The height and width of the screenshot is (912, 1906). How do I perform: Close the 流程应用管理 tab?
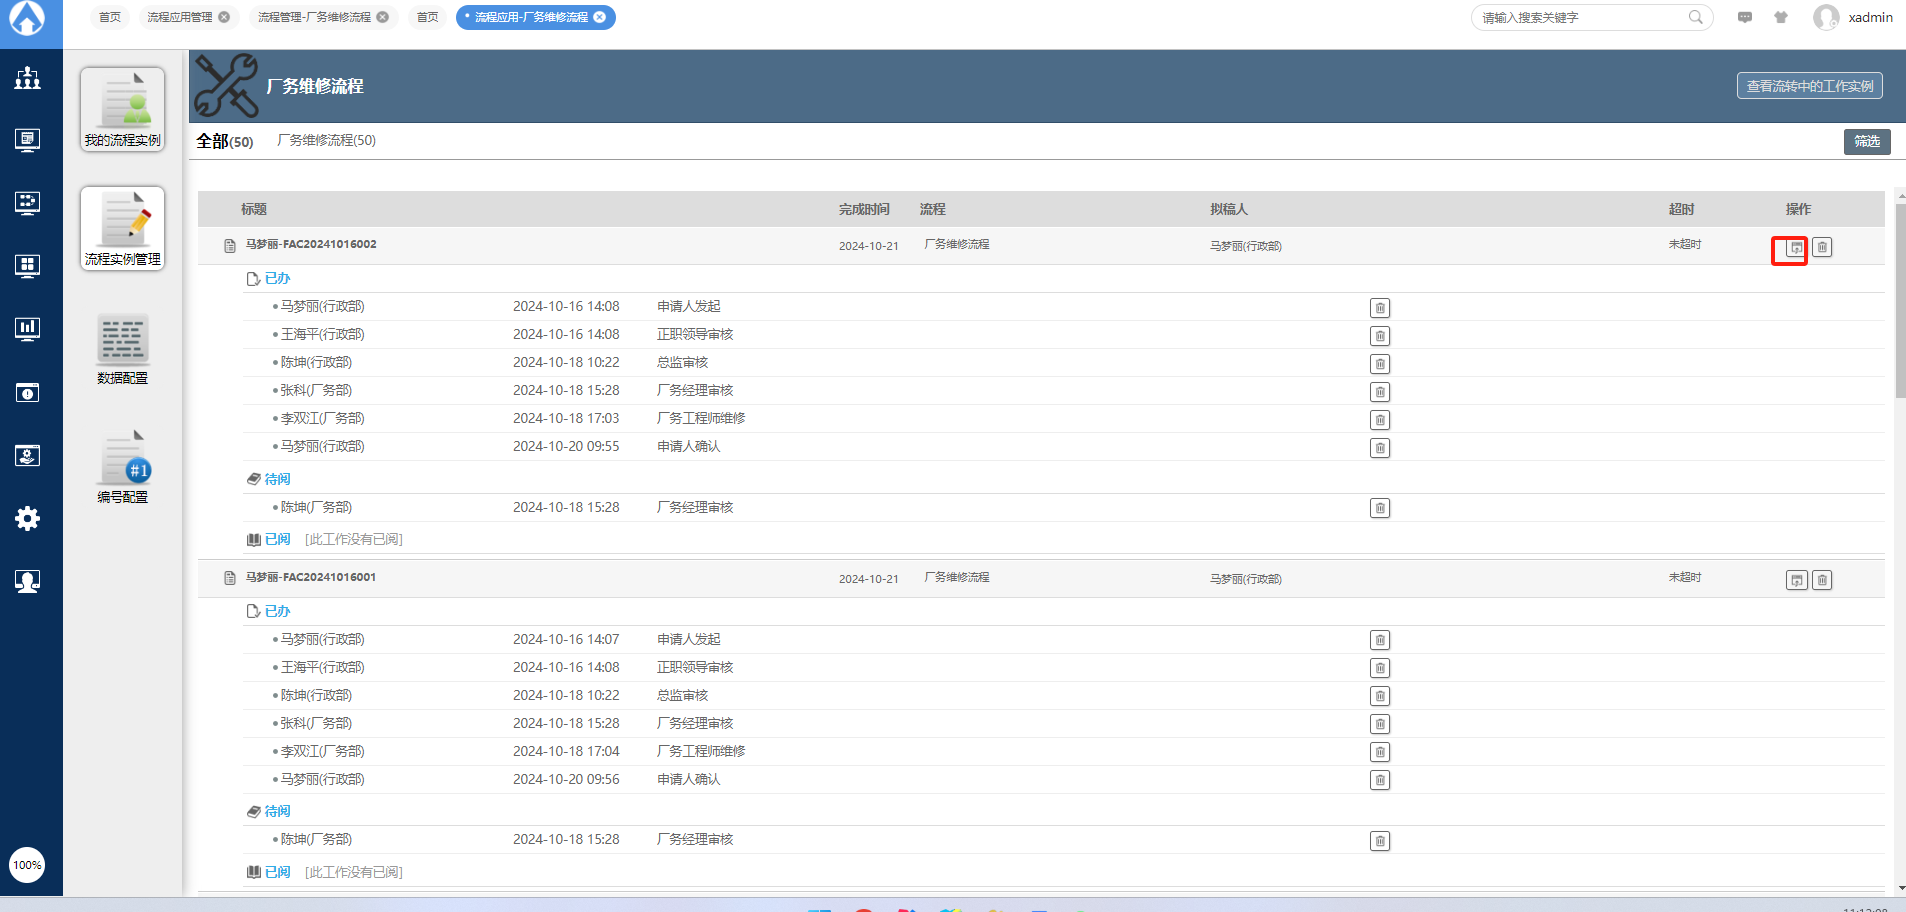pos(224,17)
